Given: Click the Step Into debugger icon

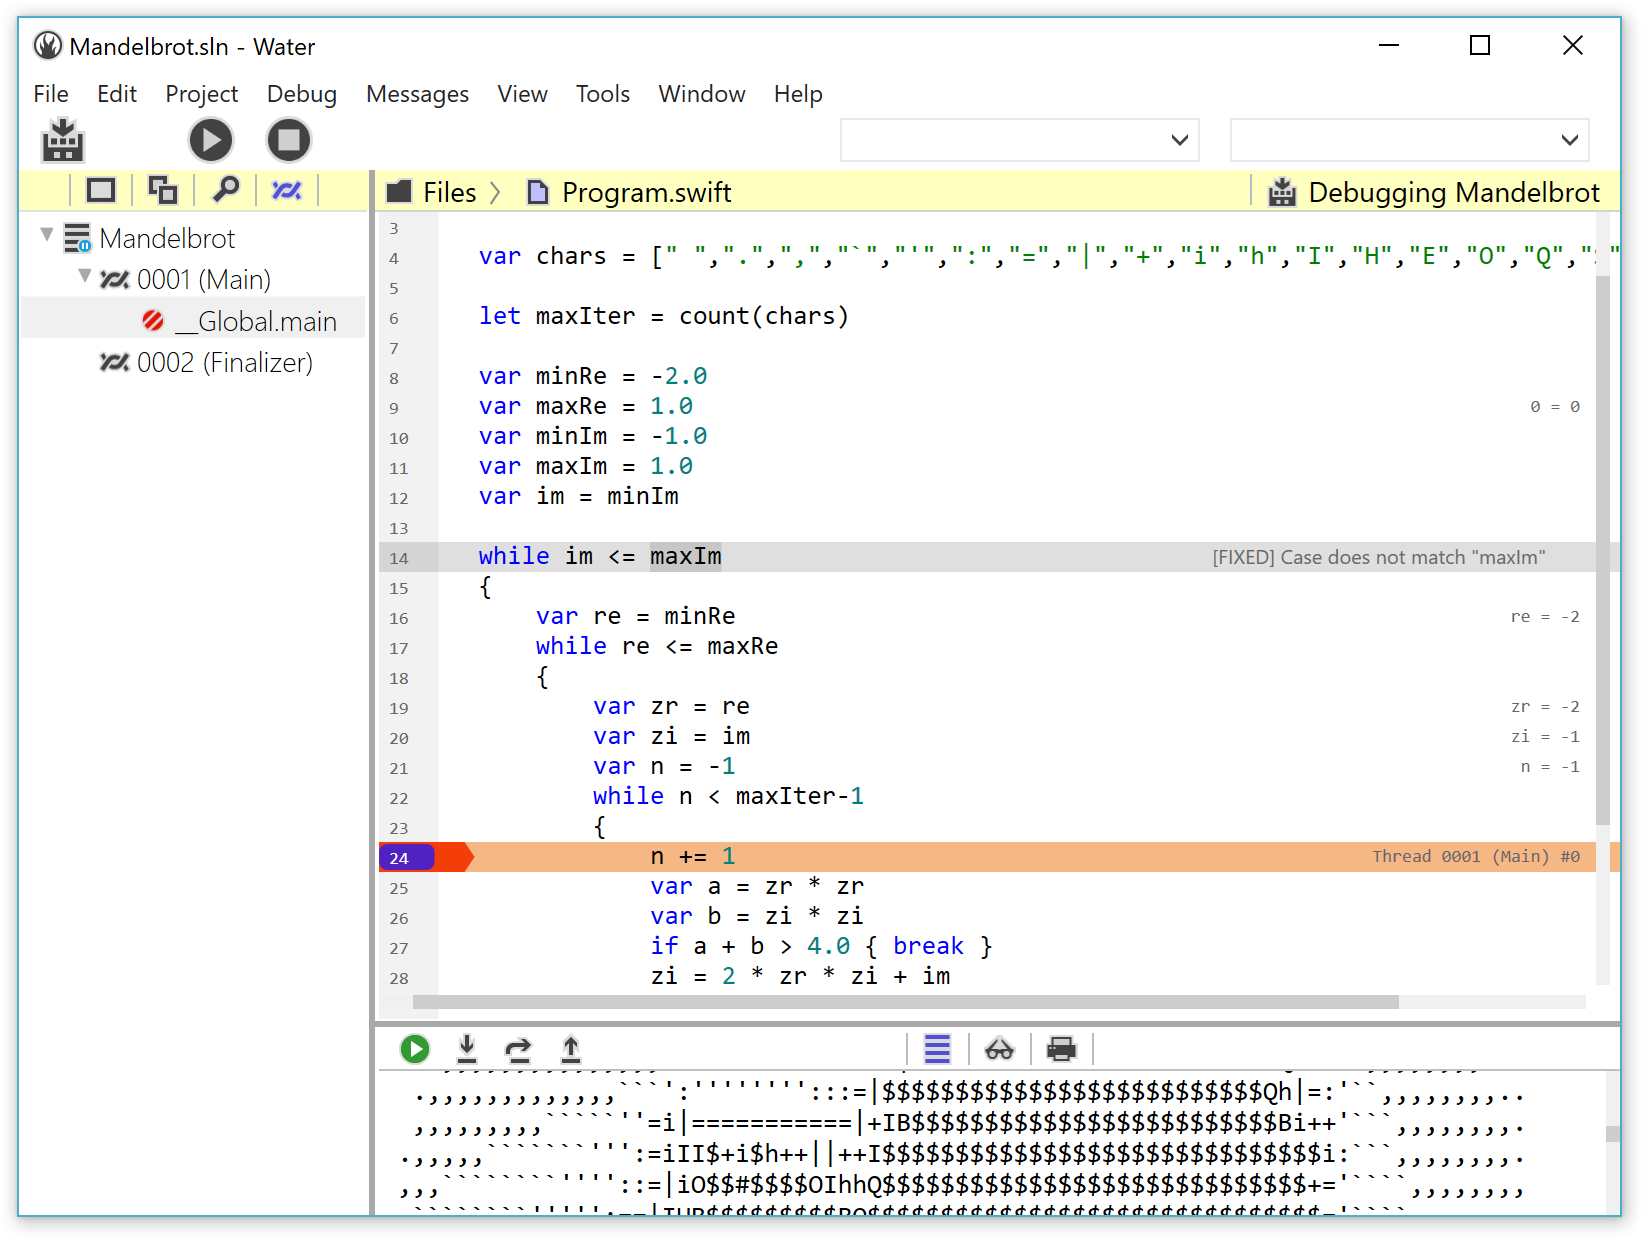Looking at the screenshot, I should click(x=467, y=1048).
